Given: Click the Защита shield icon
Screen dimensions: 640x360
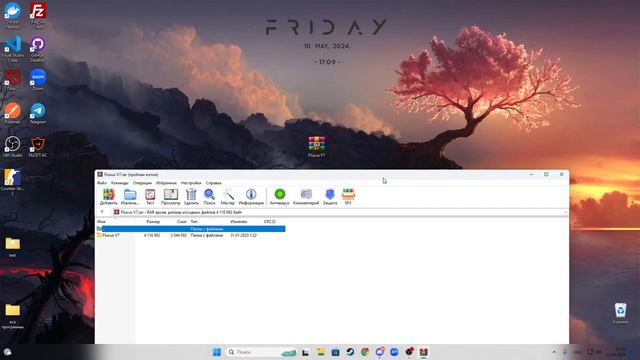Looking at the screenshot, I should point(330,196).
